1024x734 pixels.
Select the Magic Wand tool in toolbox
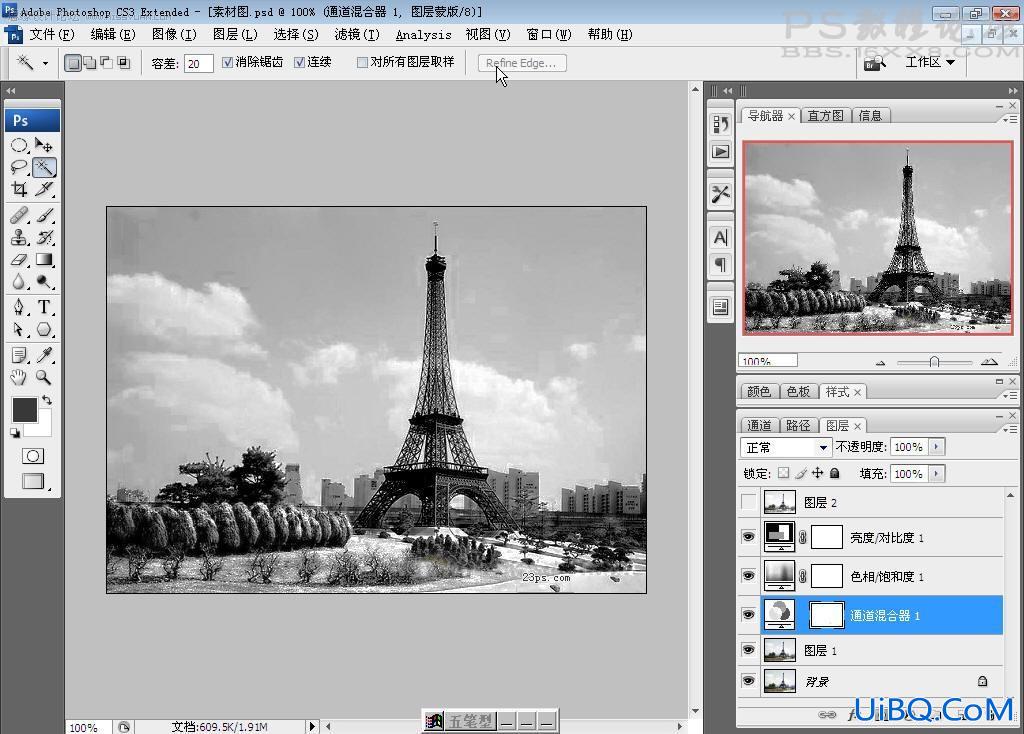(44, 167)
